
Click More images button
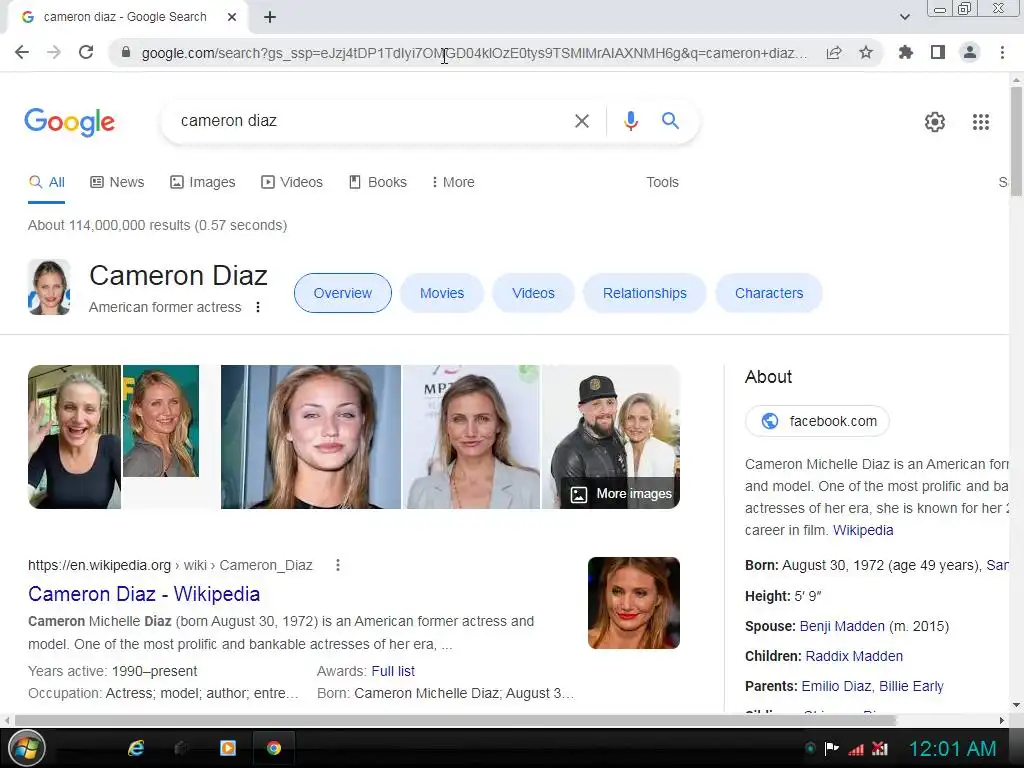point(621,494)
